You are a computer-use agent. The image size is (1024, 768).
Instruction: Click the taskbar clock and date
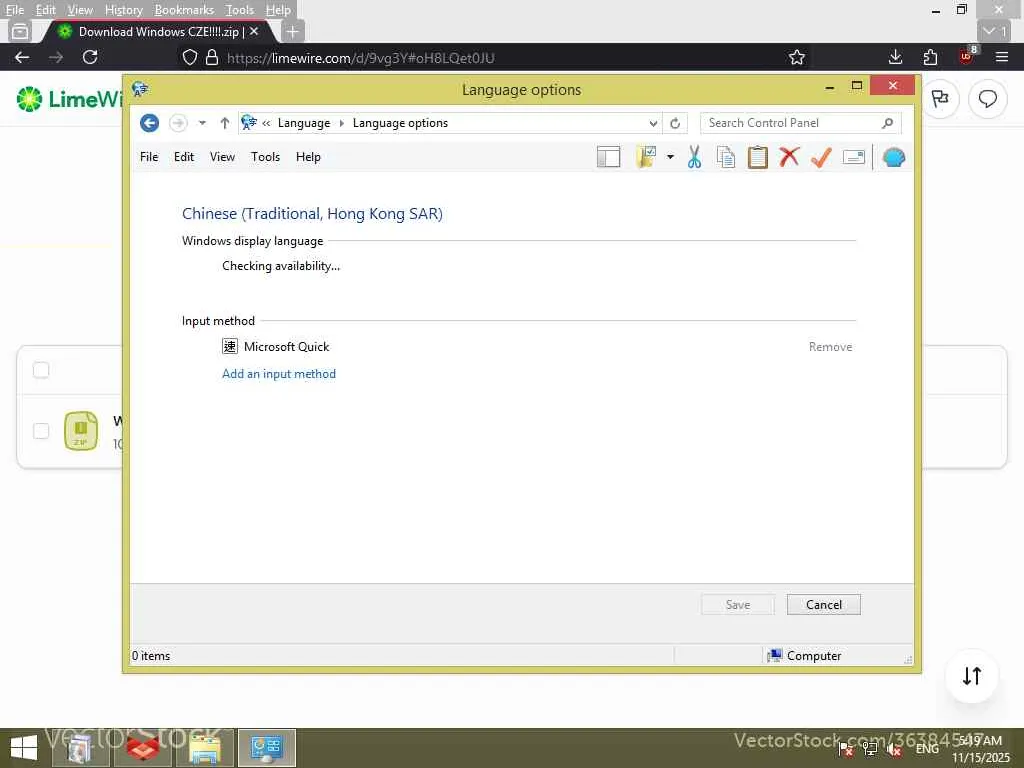point(980,749)
